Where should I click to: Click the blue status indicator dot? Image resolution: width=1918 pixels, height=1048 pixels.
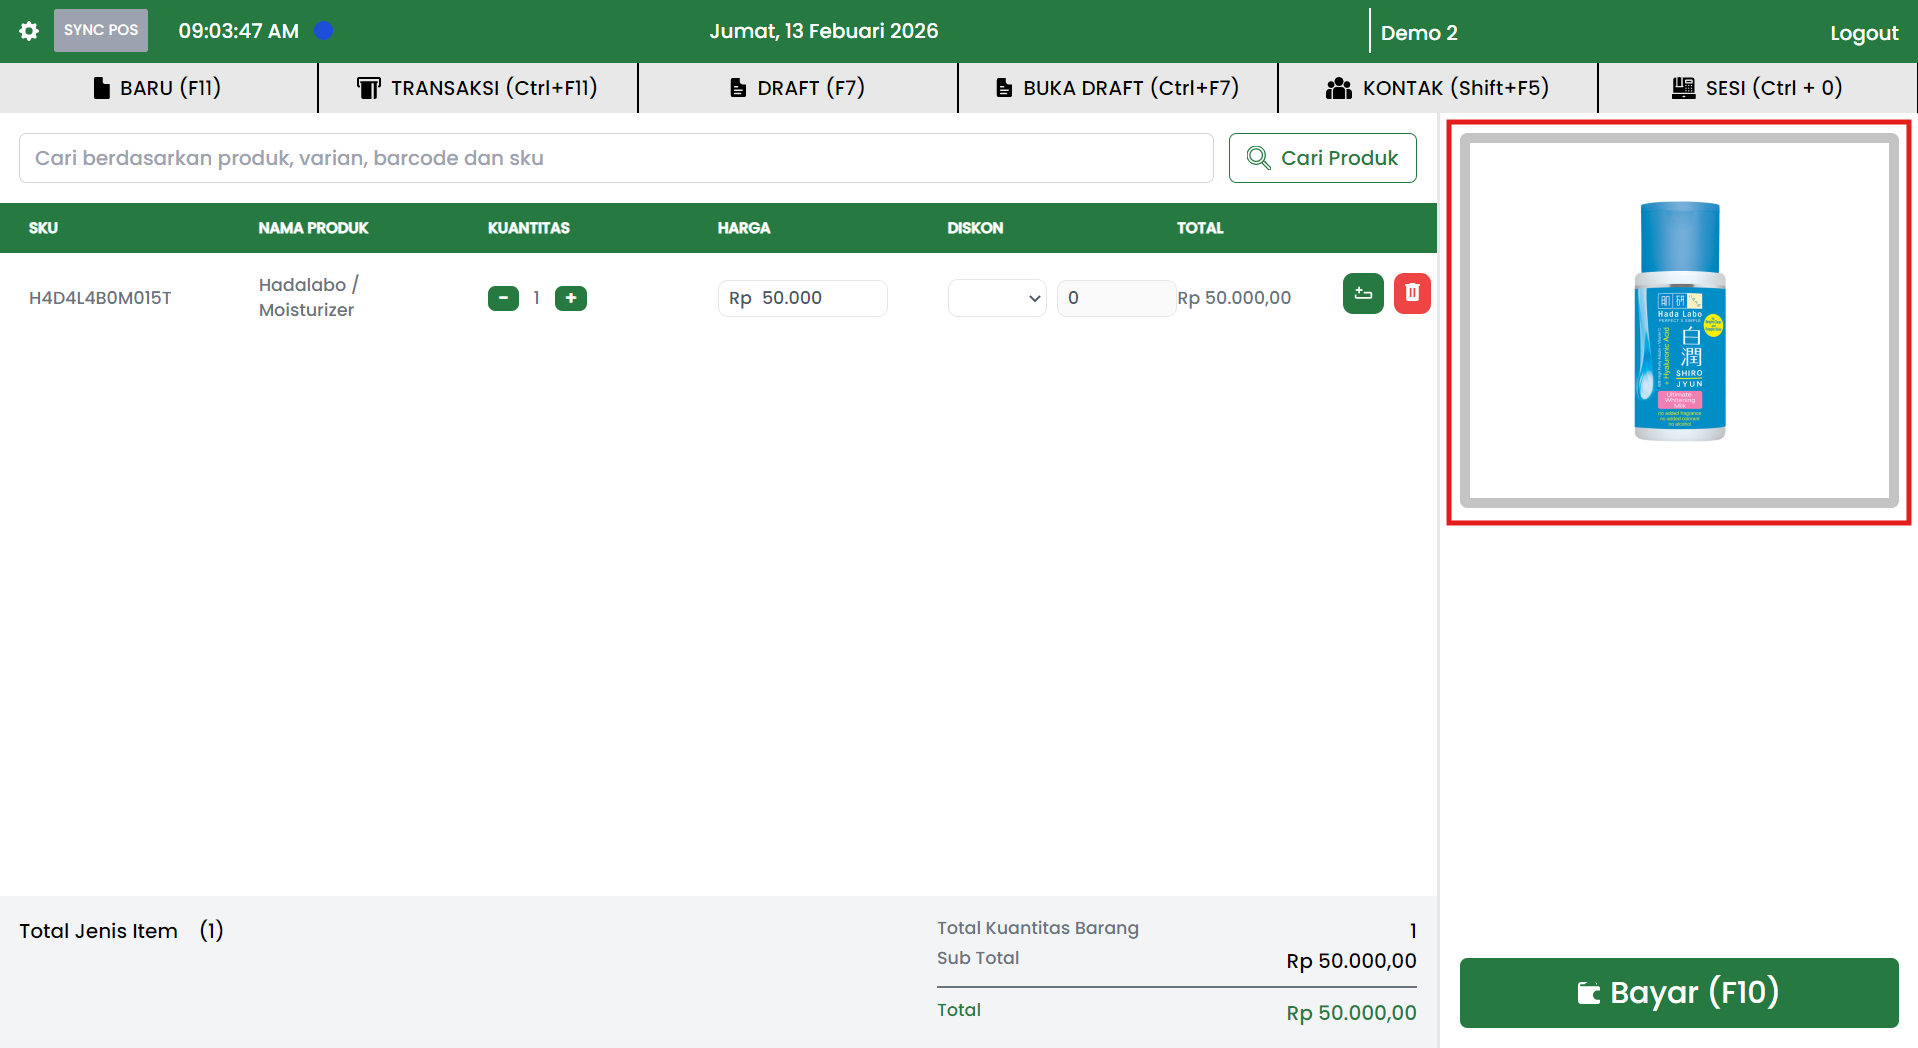click(323, 31)
